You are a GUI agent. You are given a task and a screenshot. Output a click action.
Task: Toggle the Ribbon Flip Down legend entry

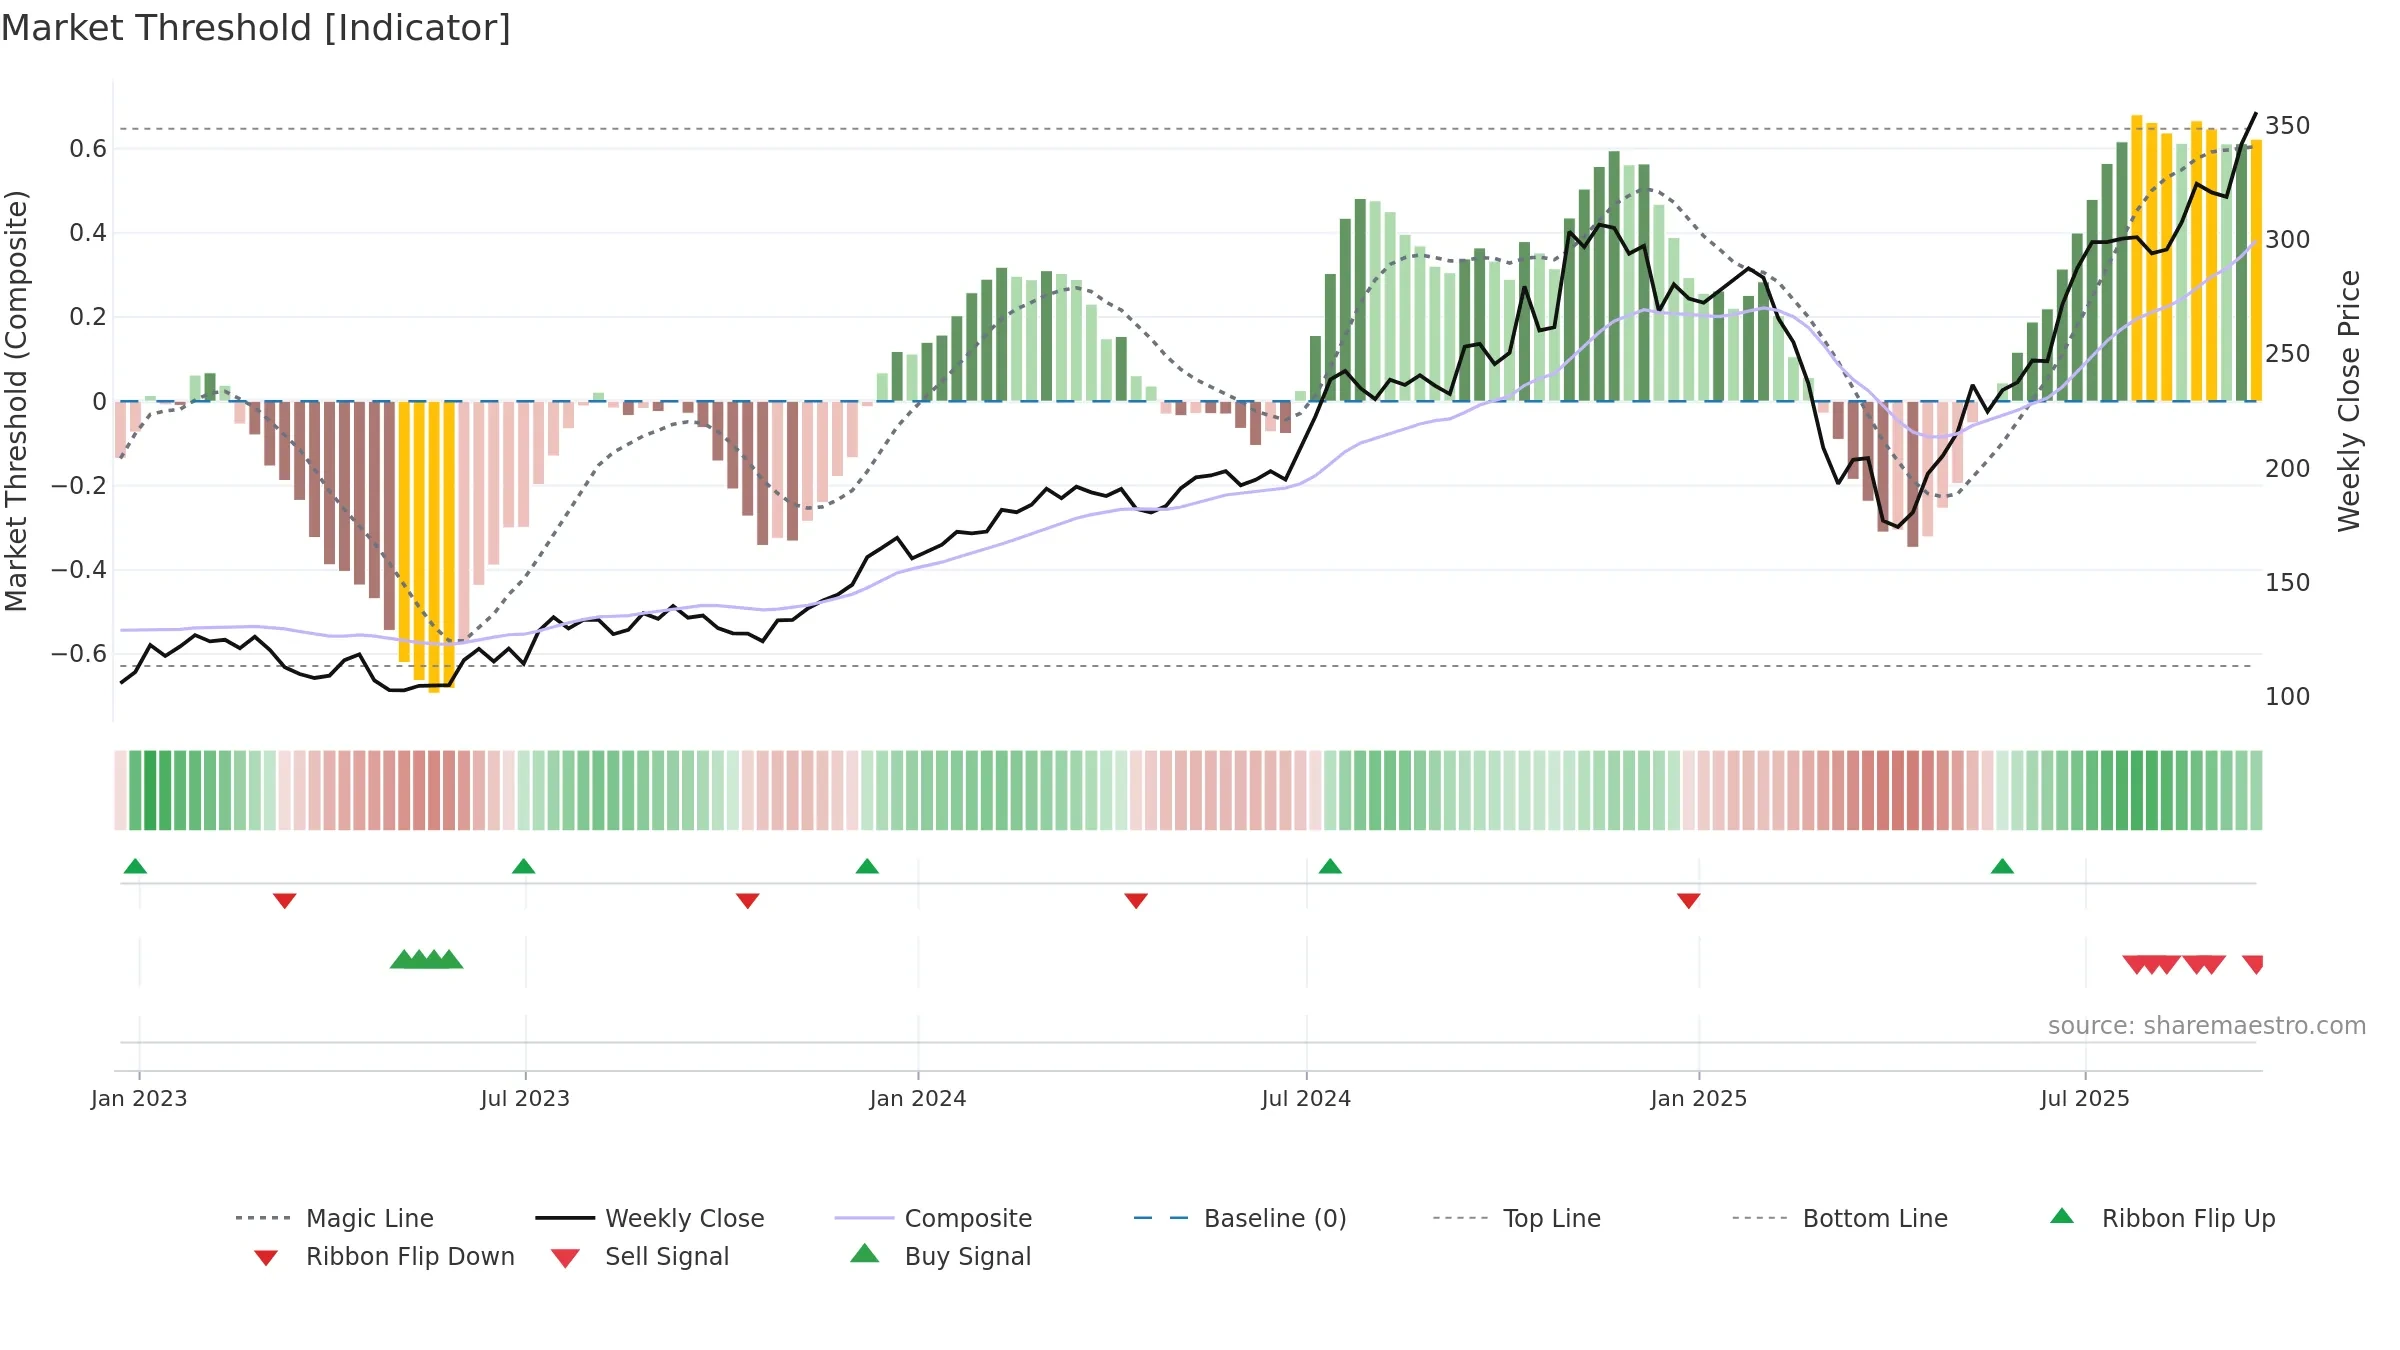tap(383, 1256)
